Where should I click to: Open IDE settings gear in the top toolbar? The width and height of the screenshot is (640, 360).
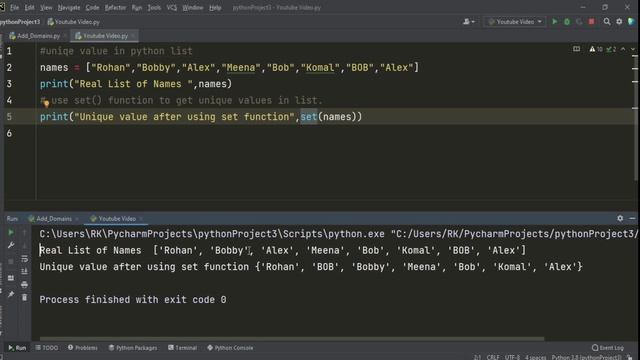[619, 22]
